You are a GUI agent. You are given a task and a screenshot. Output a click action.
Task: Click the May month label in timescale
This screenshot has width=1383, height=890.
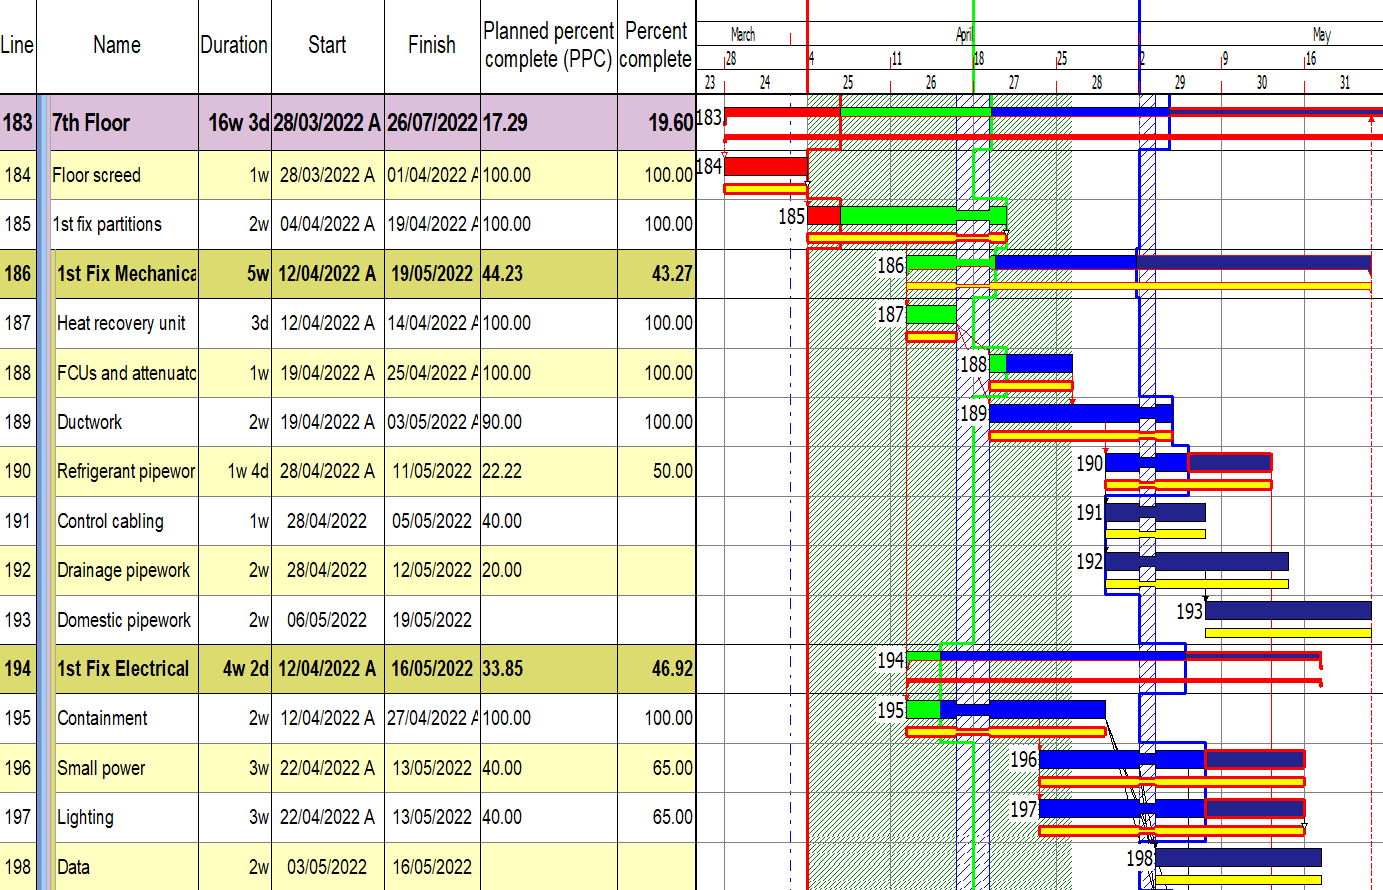1321,34
